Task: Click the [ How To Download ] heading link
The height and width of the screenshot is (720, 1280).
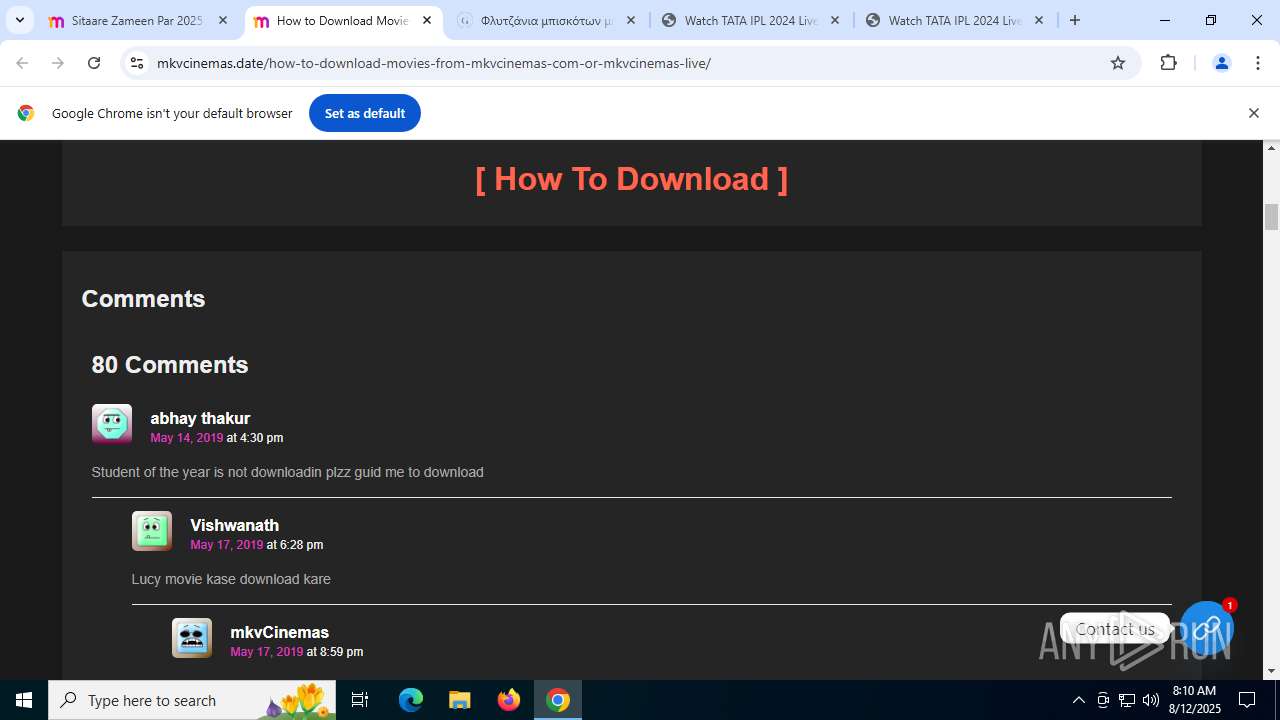Action: pos(632,178)
